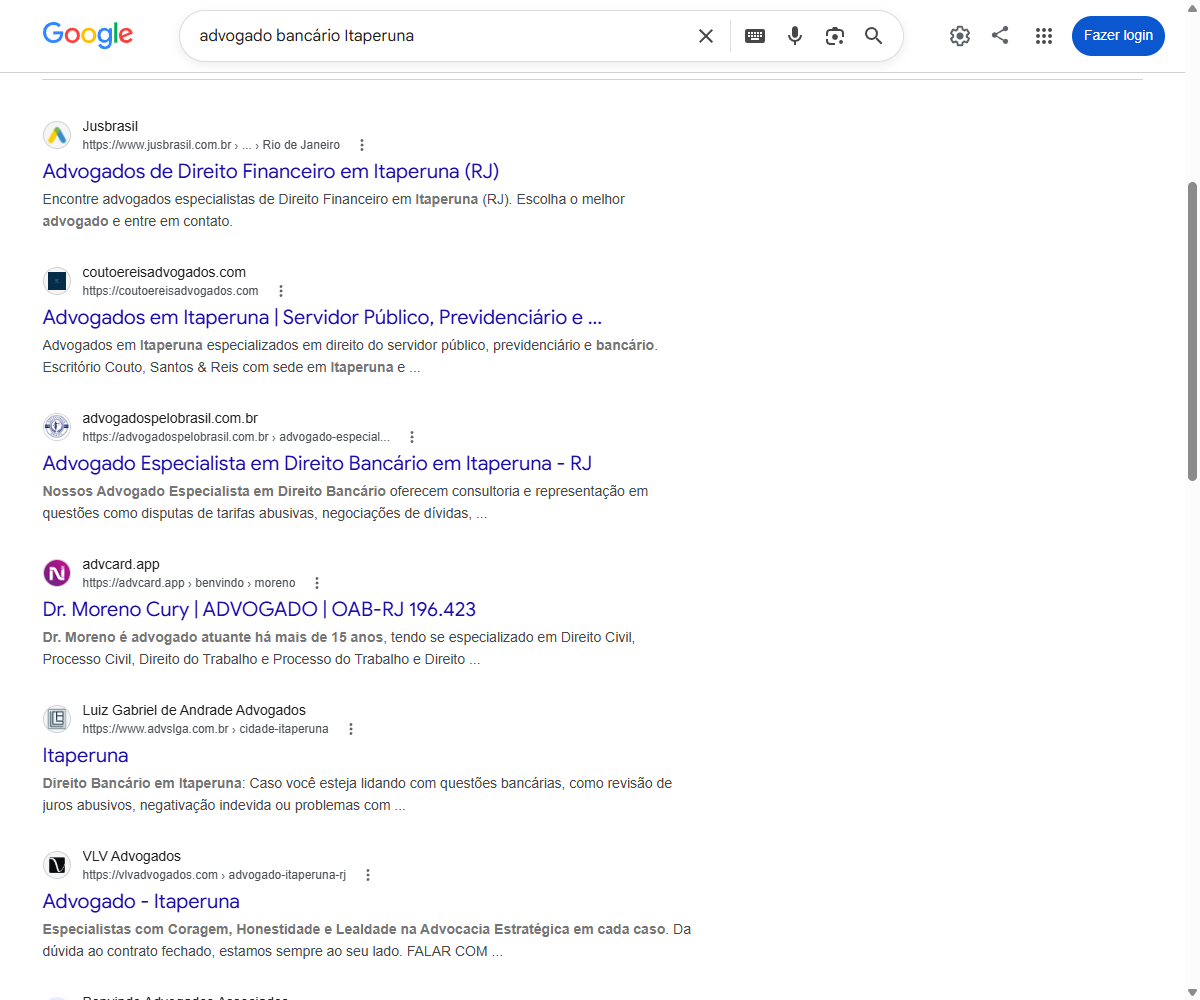
Task: Open quick settings gear icon
Action: (960, 36)
